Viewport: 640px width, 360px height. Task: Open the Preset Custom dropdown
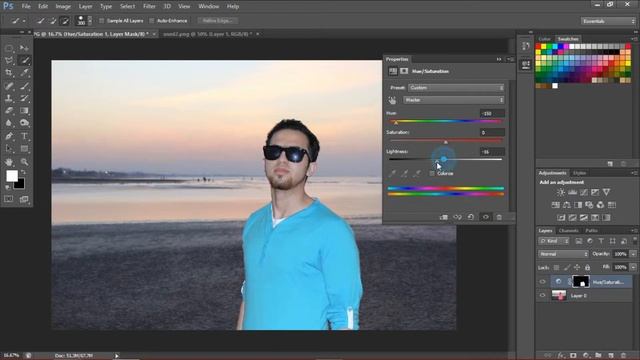(x=456, y=88)
